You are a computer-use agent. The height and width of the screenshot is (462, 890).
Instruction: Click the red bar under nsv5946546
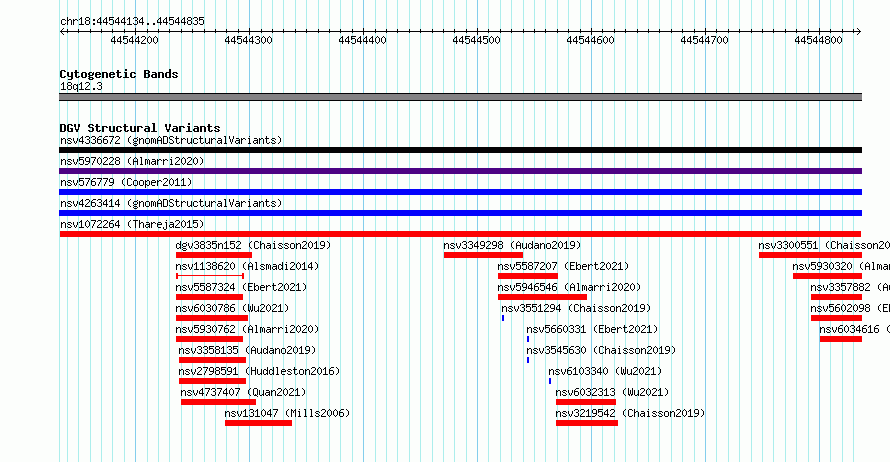[542, 297]
